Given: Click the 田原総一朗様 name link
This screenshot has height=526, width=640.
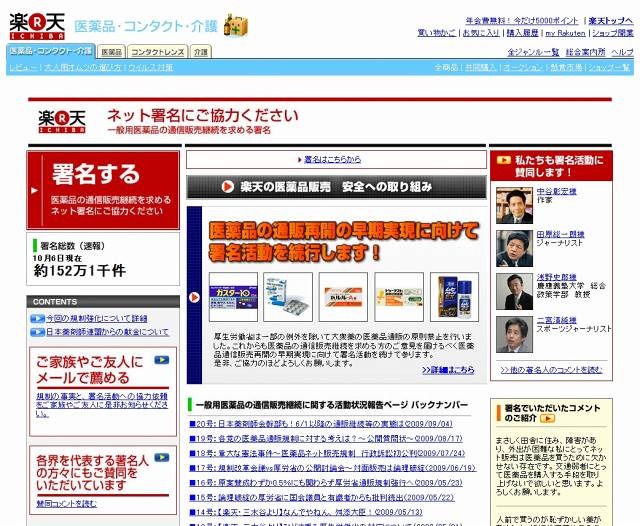Looking at the screenshot, I should [560, 234].
